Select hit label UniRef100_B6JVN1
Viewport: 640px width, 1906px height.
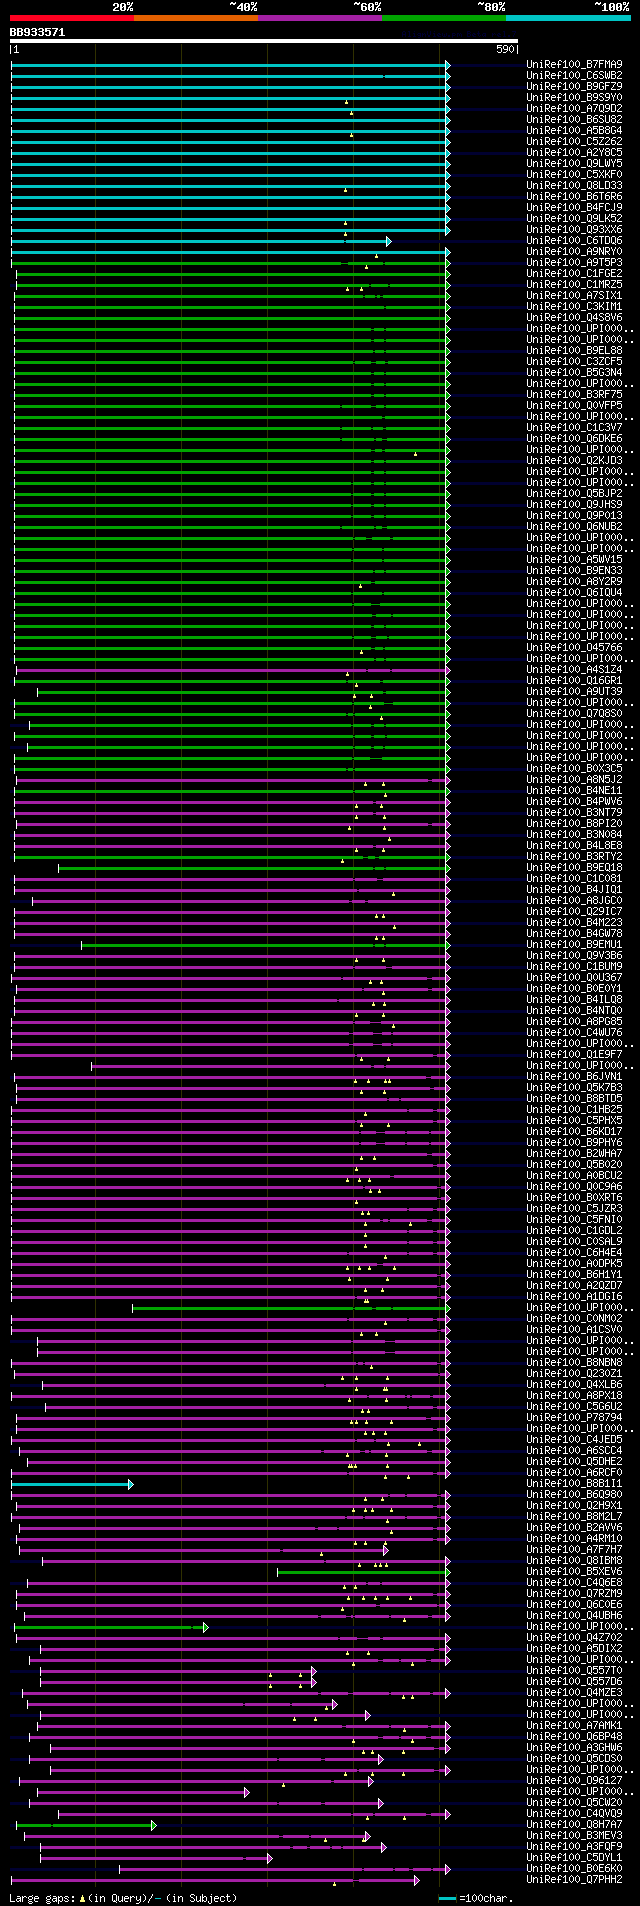click(574, 1077)
